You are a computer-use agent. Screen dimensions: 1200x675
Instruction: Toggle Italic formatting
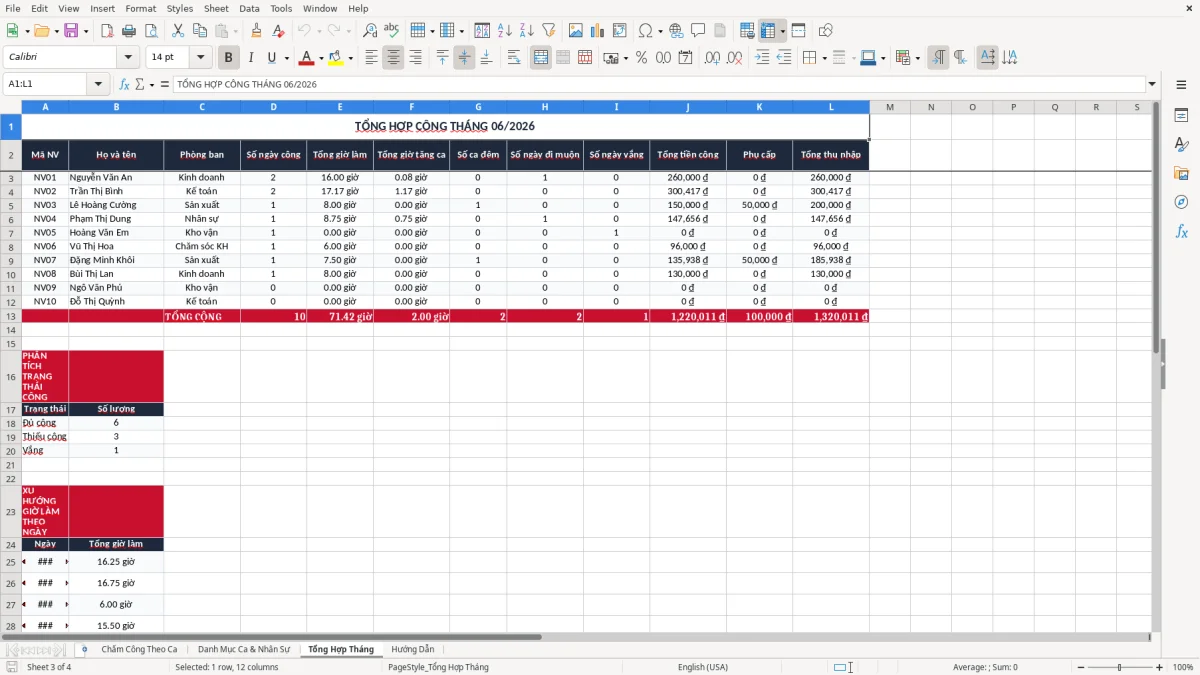(x=250, y=58)
